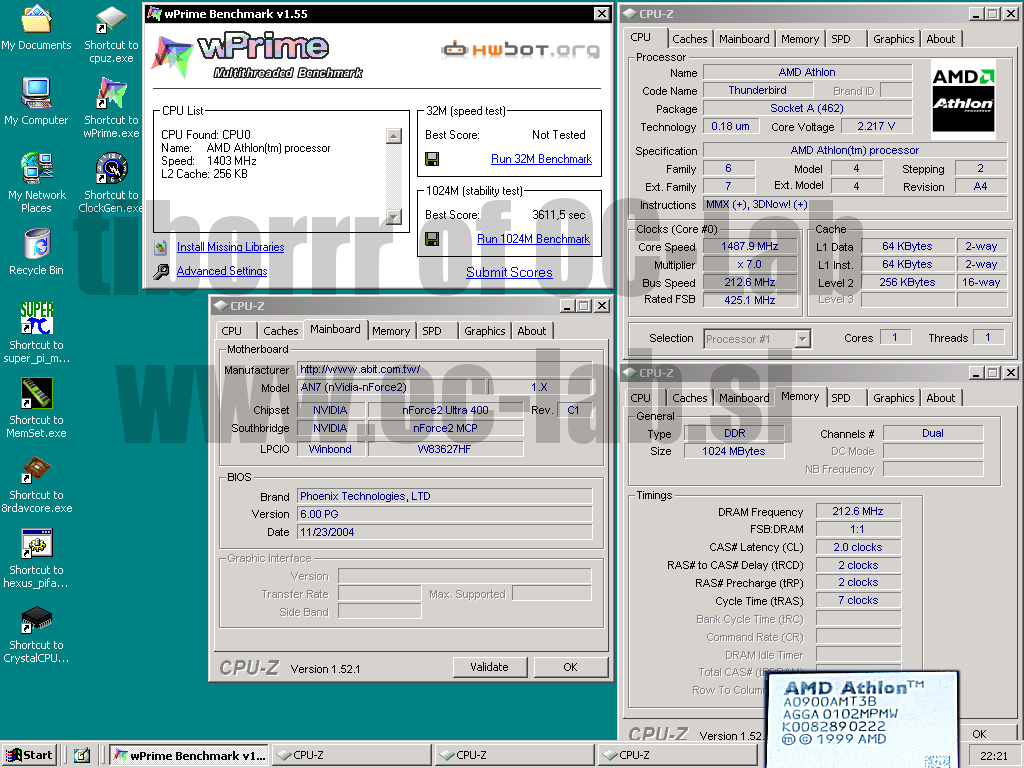Switch to Caches tab in top CPU-Z window
The height and width of the screenshot is (768, 1024).
(690, 39)
